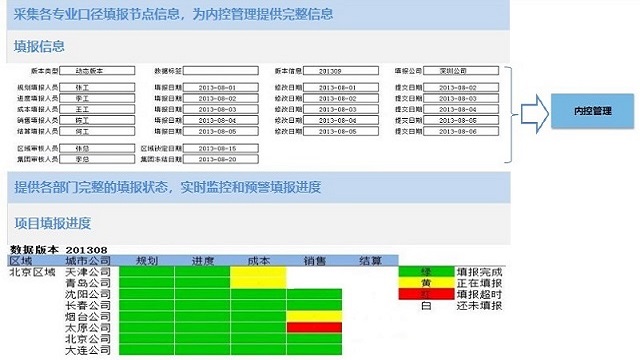640x360 pixels.
Task: Click the yellow legend swatch 正在填报
Action: pyautogui.click(x=426, y=283)
